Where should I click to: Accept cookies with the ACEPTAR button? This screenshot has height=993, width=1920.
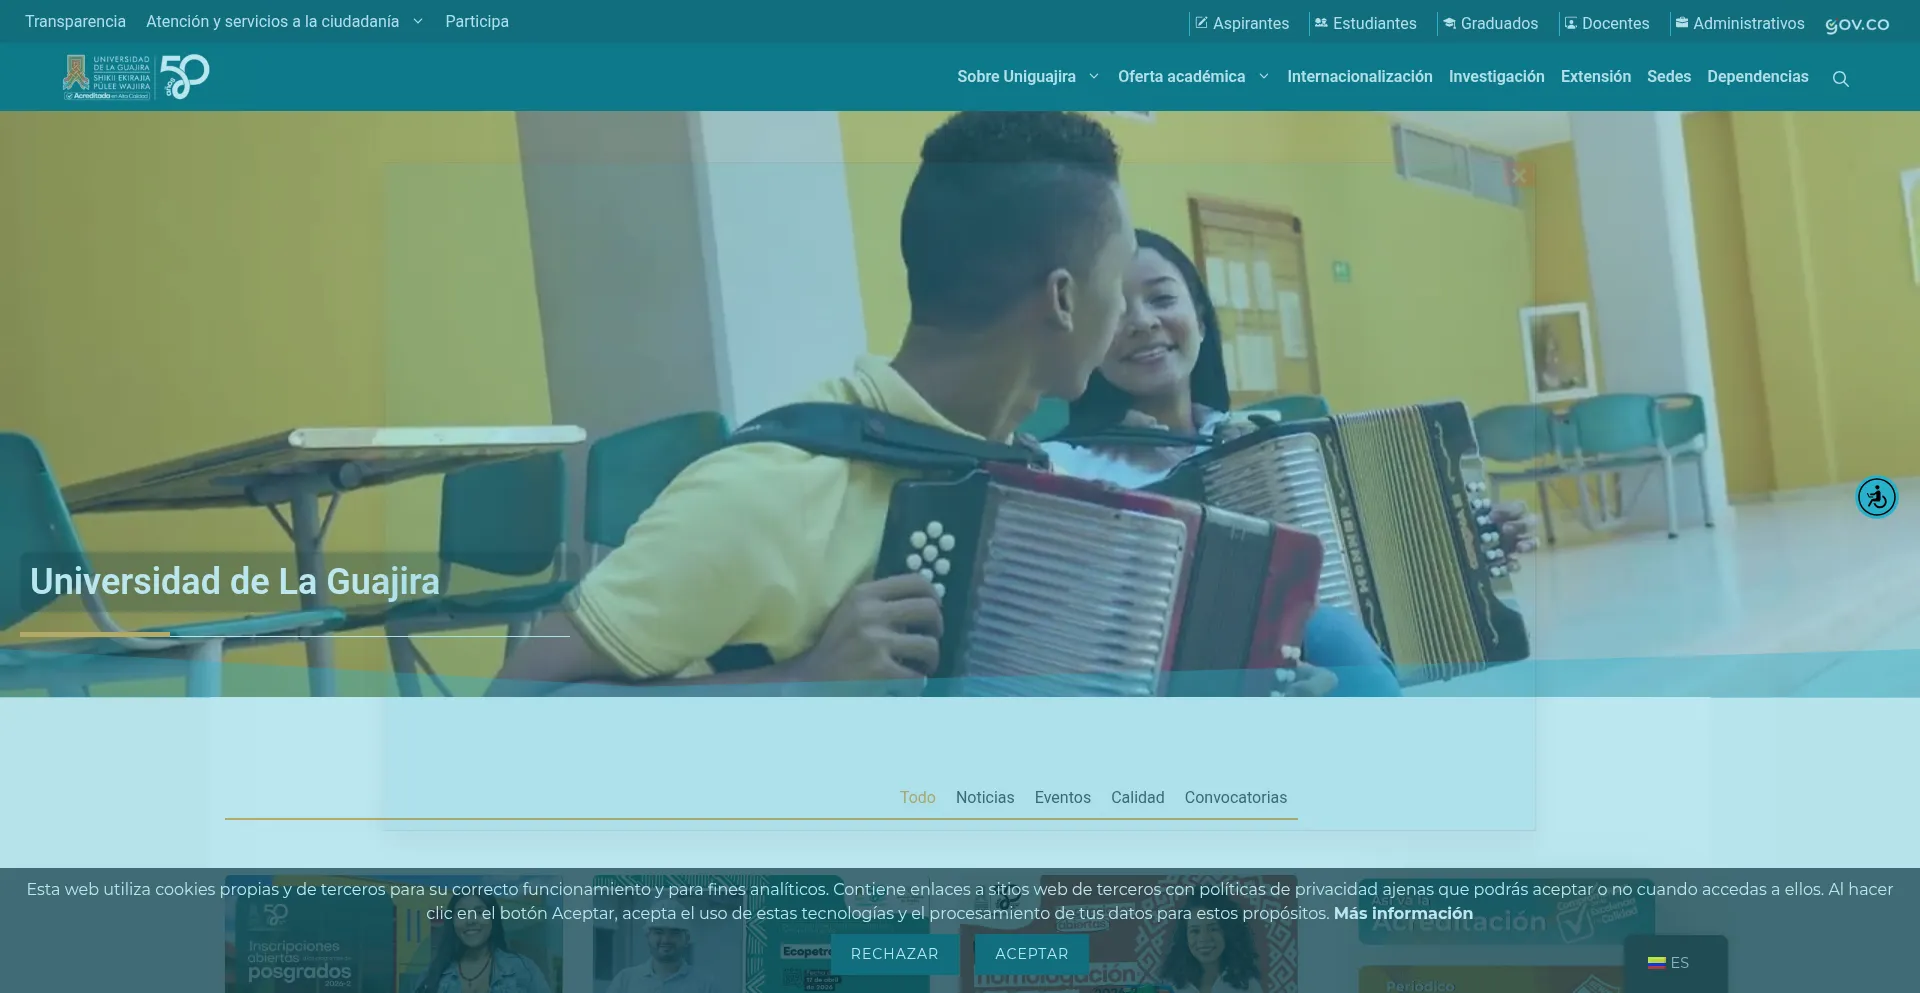pyautogui.click(x=1032, y=954)
